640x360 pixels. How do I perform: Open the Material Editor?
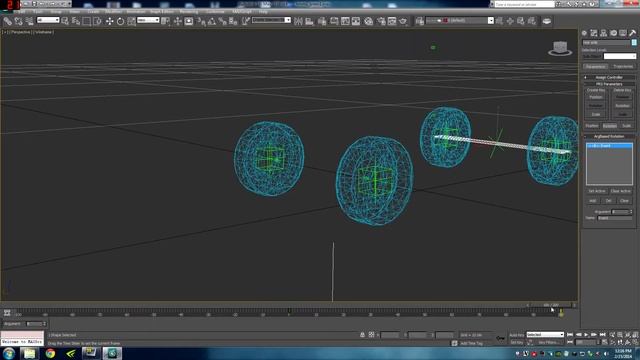(369, 21)
